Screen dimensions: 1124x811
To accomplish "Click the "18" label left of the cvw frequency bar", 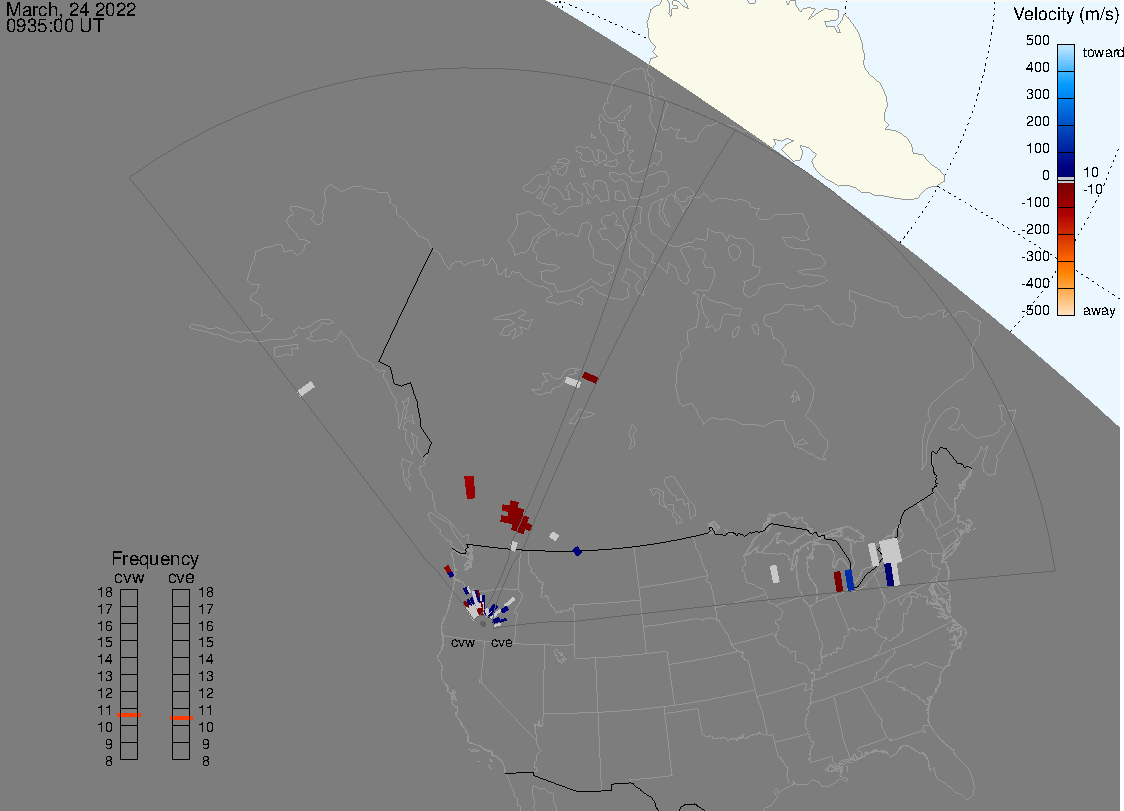I will coord(105,592).
